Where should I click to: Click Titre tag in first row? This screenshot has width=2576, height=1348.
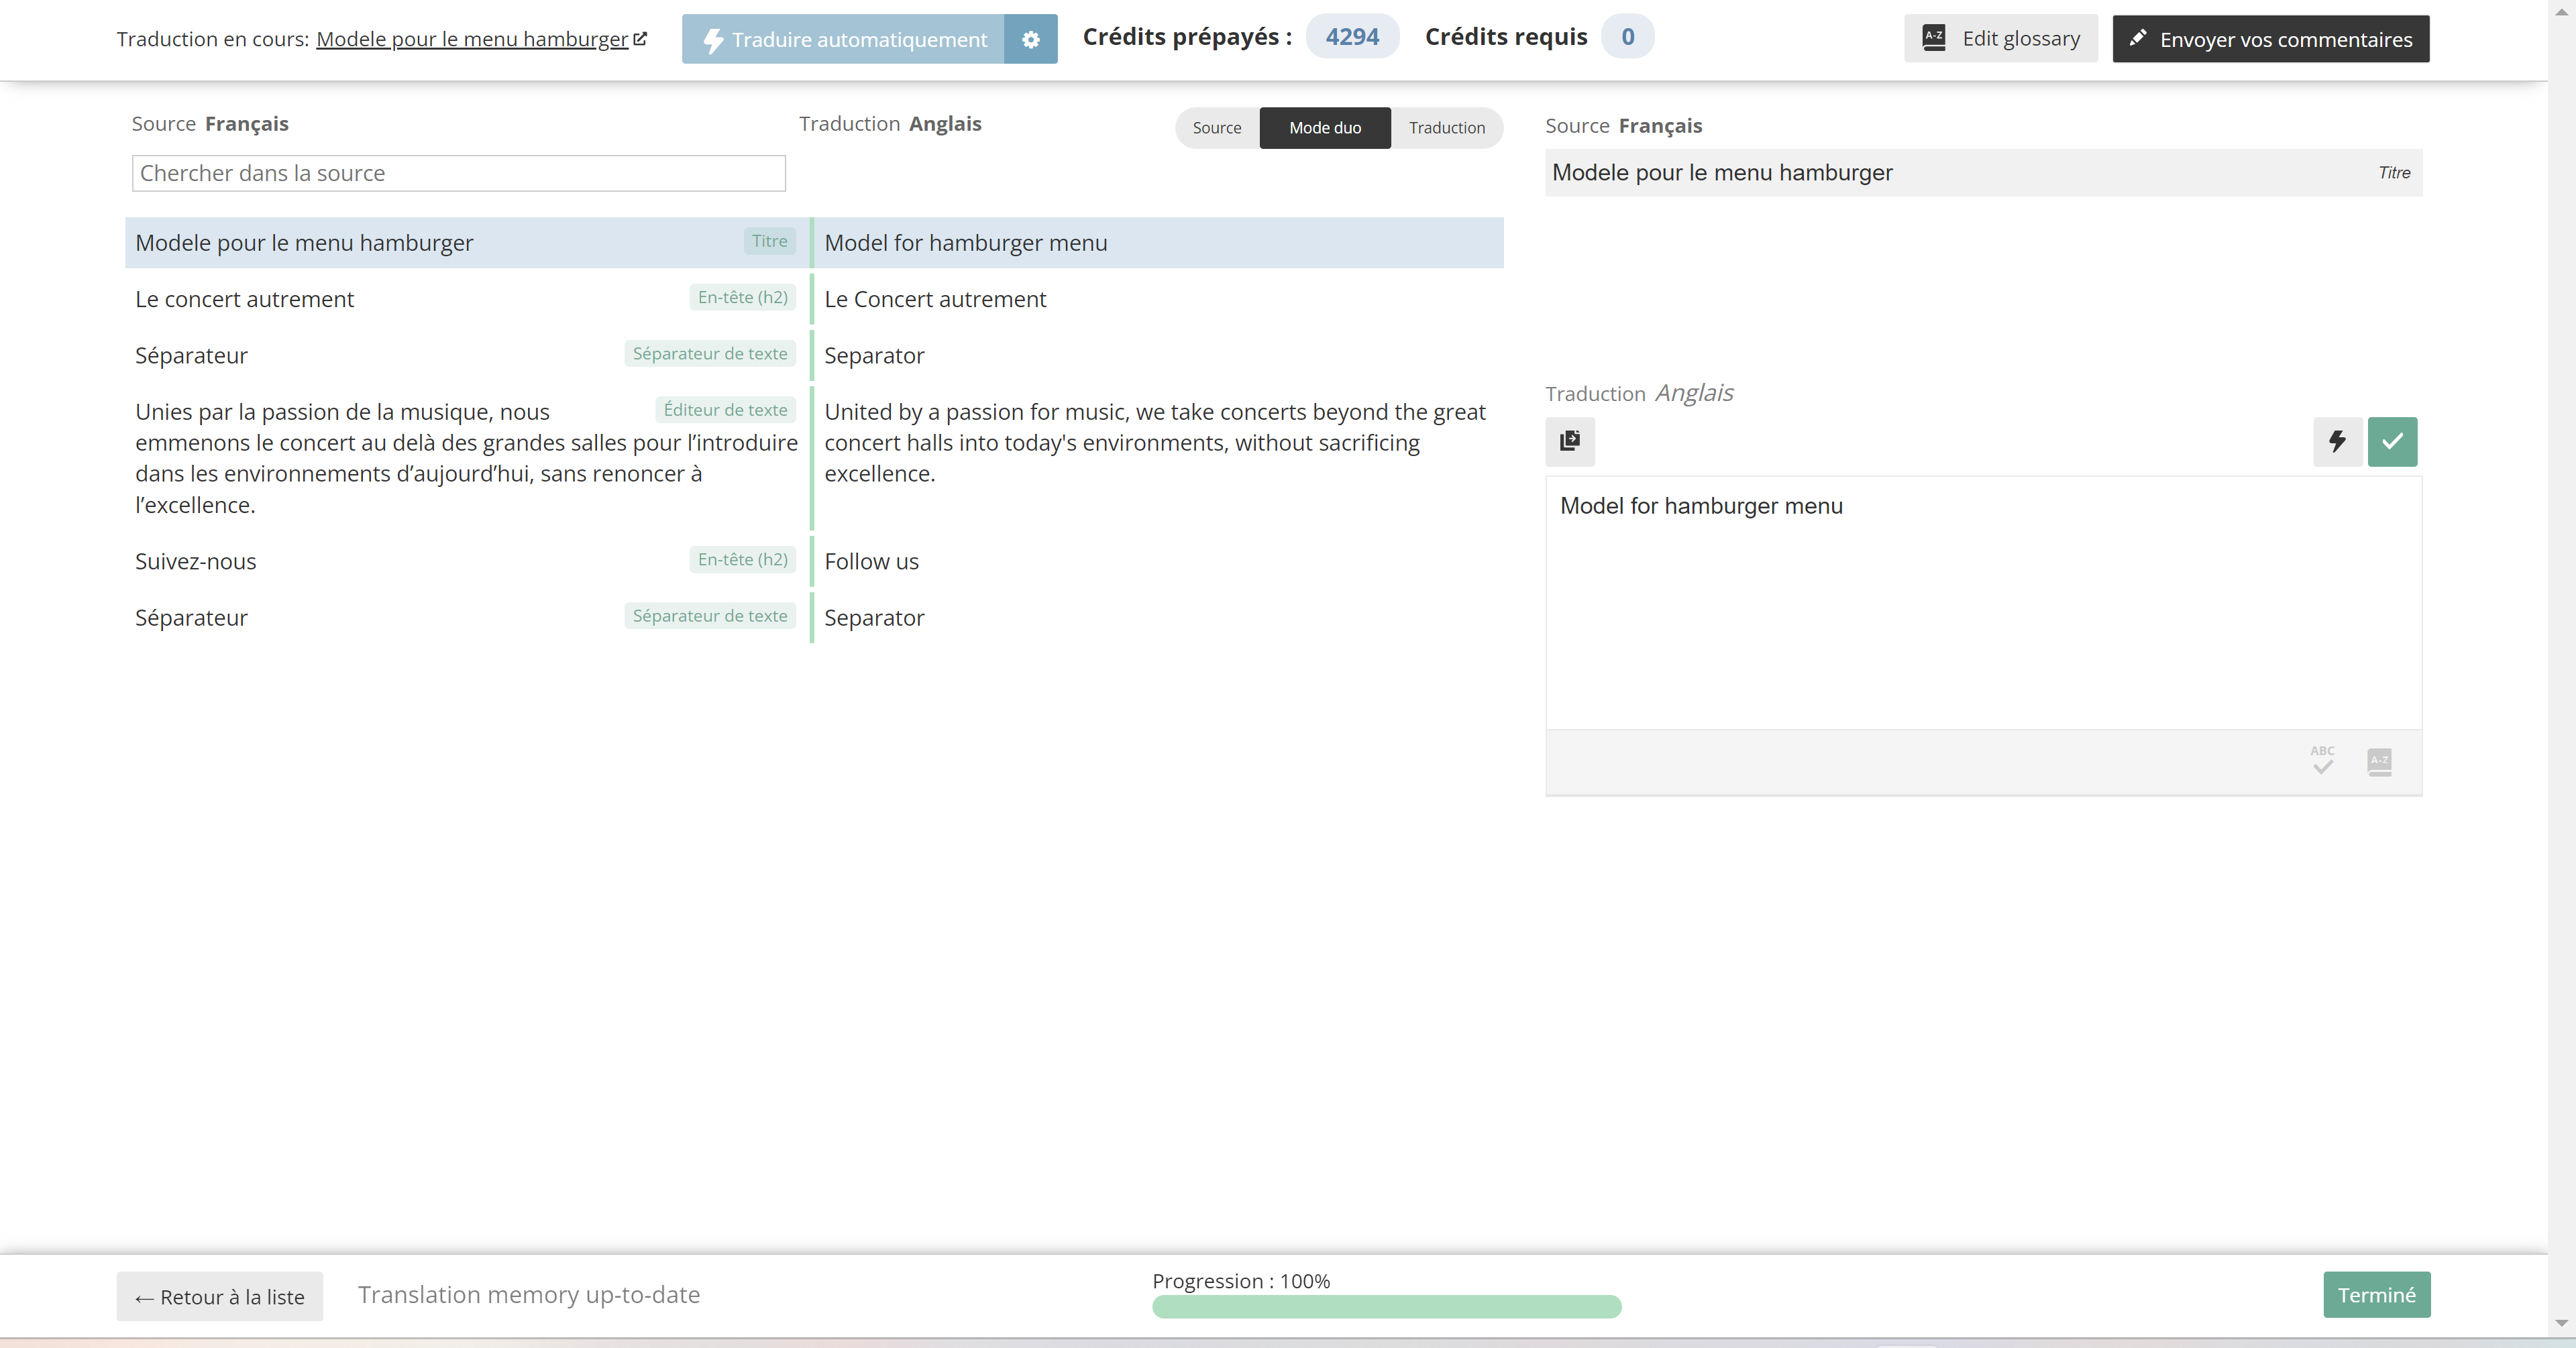point(769,241)
